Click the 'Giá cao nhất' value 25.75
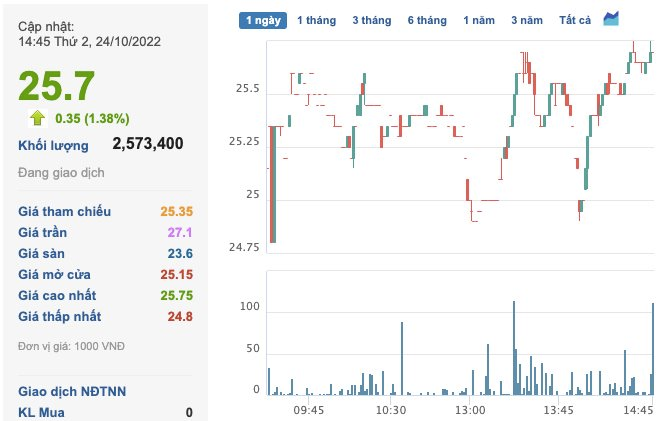 coord(176,295)
